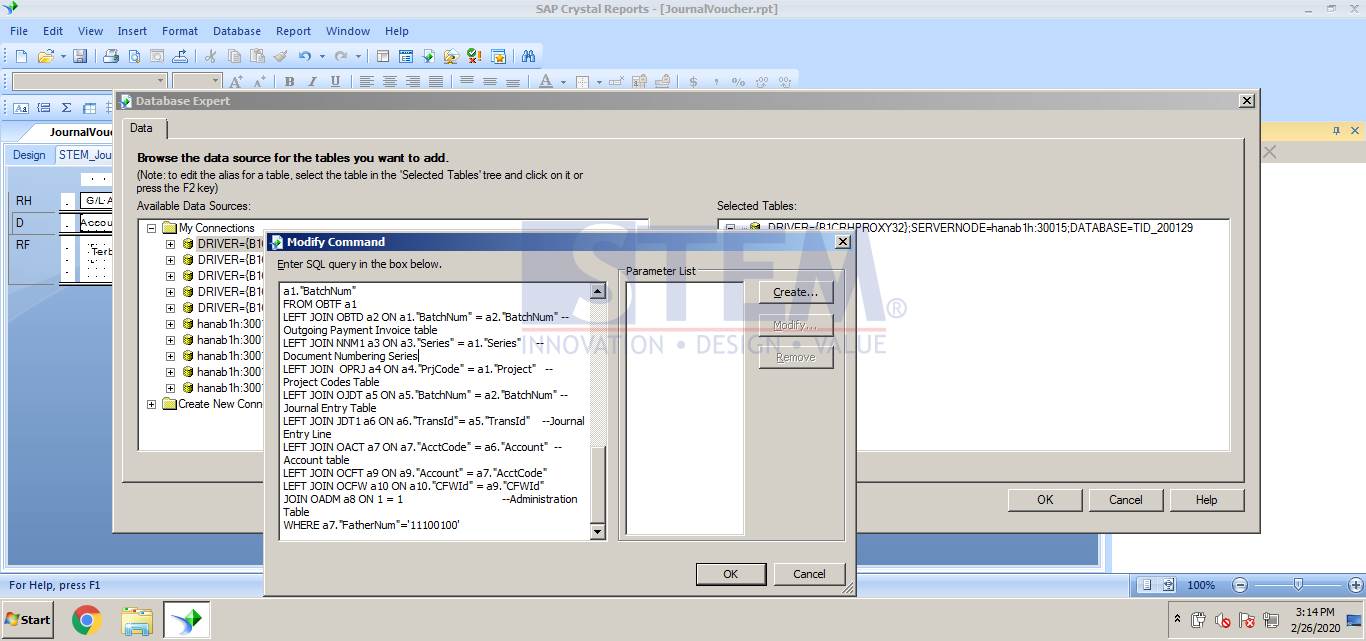
Task: Click OK in Modify Command dialog
Action: [731, 574]
